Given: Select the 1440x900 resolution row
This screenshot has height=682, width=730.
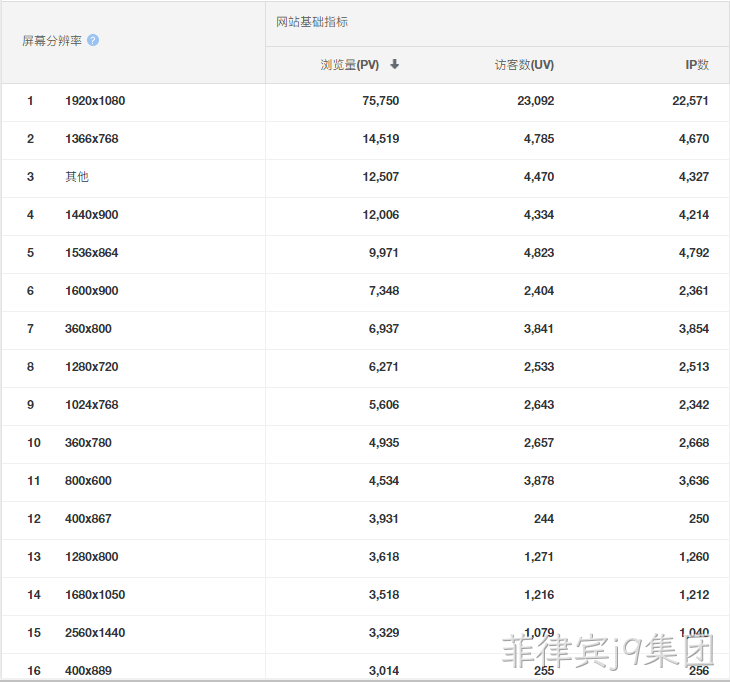Looking at the screenshot, I should point(365,215).
